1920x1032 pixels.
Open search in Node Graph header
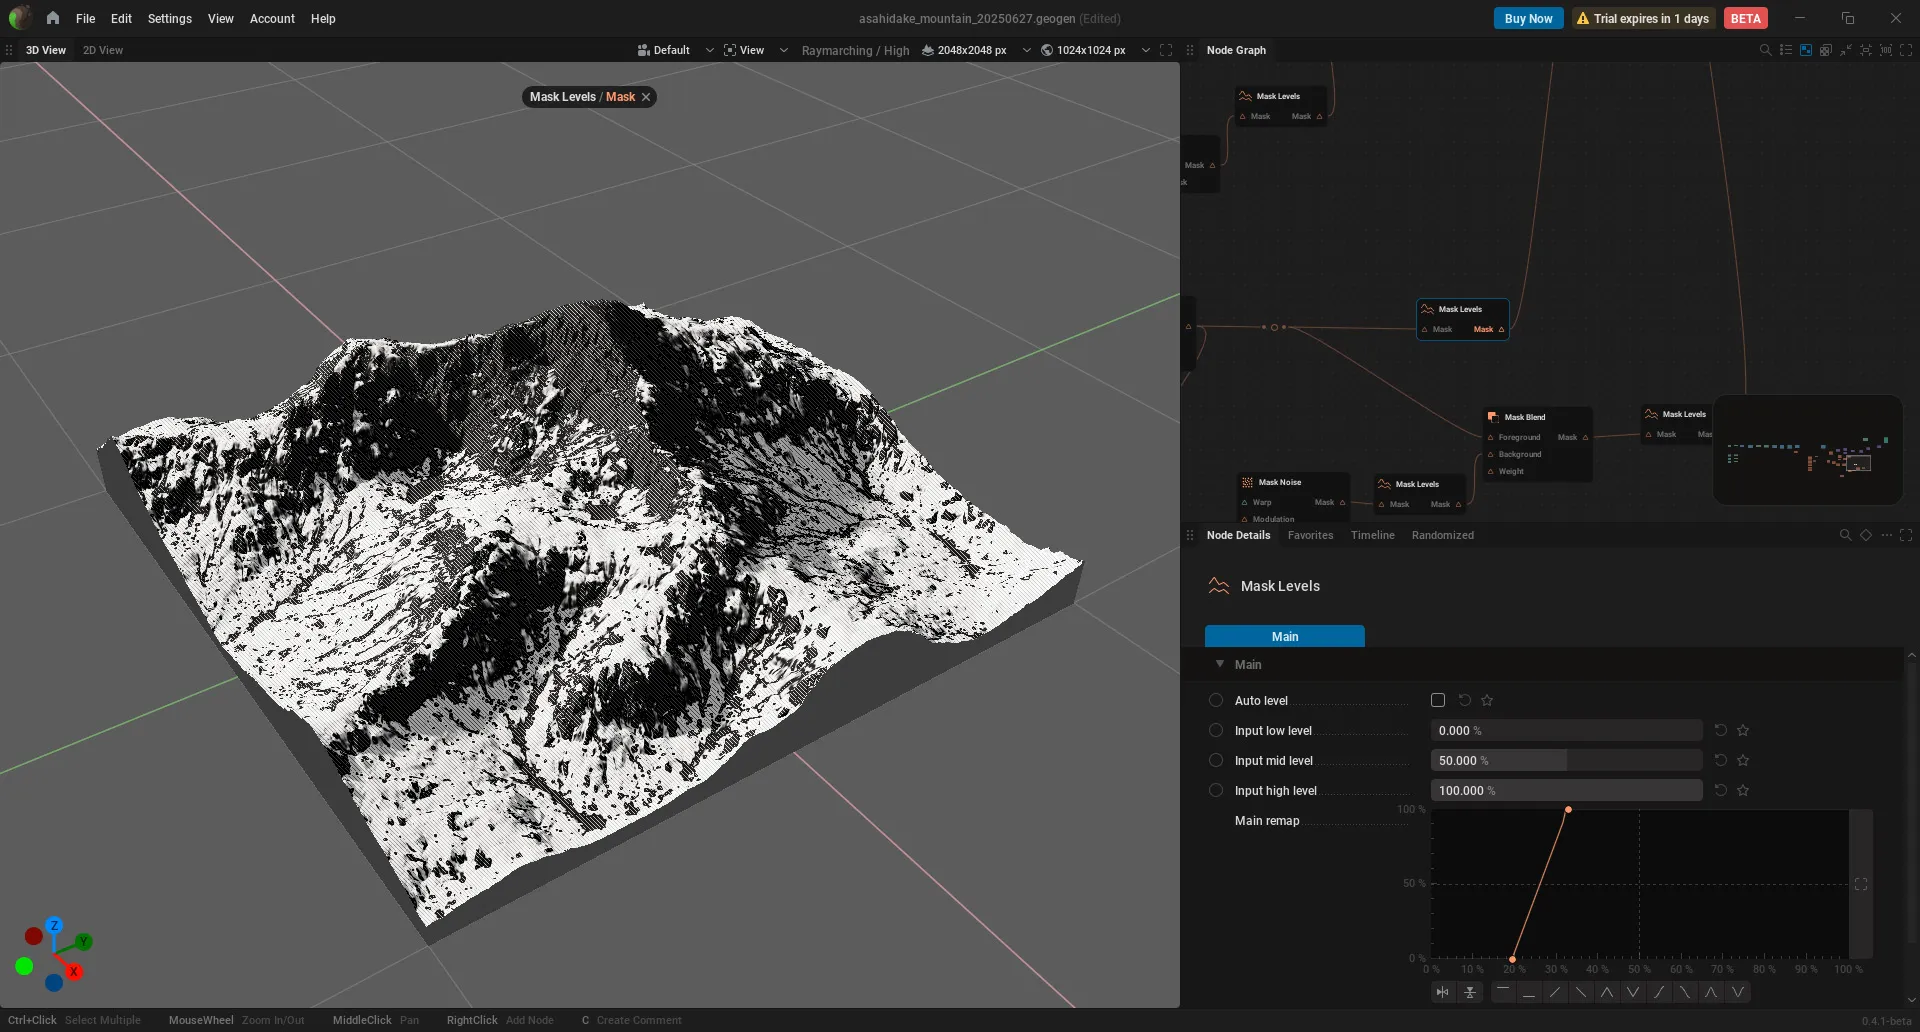(x=1765, y=50)
